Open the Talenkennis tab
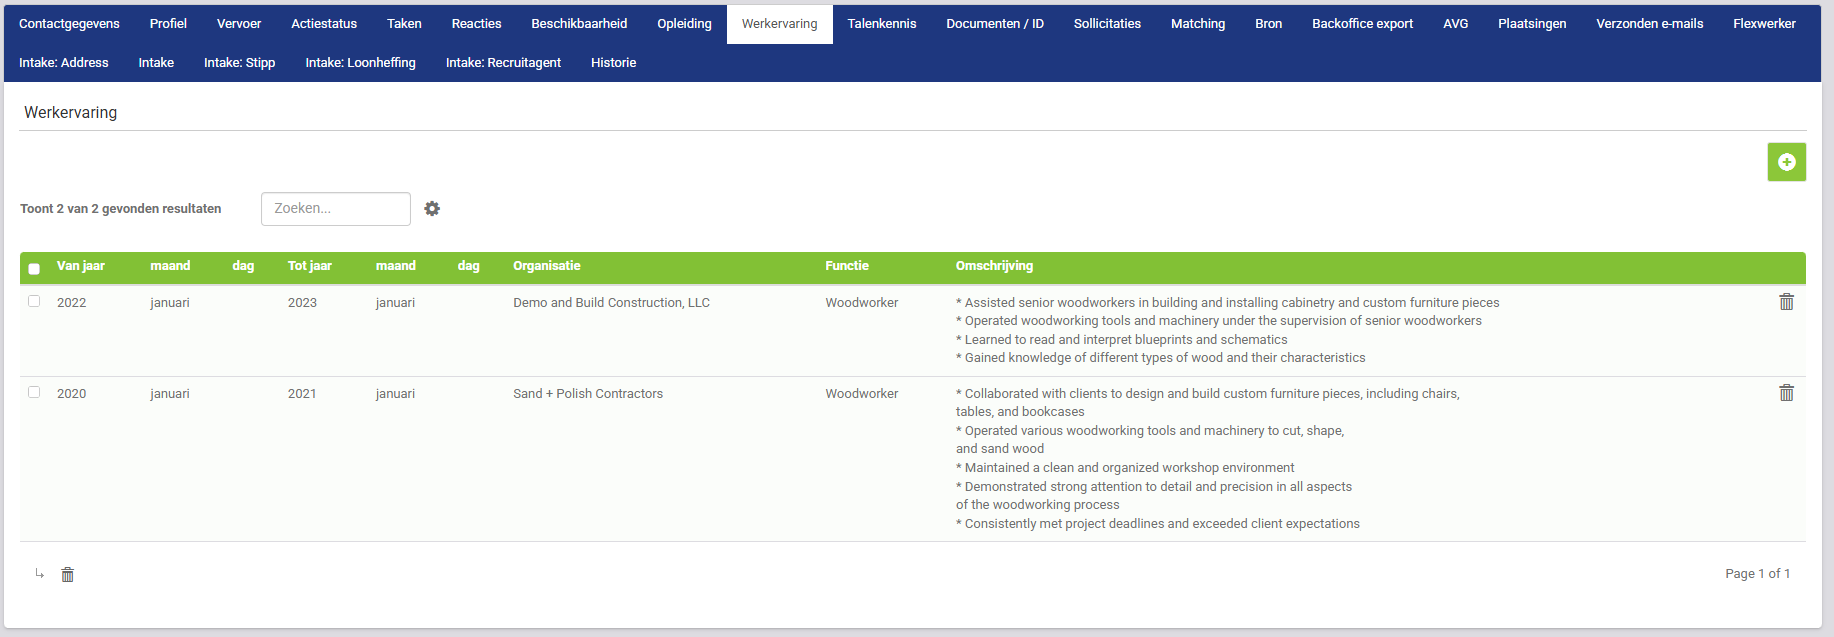Viewport: 1834px width, 637px height. click(881, 24)
